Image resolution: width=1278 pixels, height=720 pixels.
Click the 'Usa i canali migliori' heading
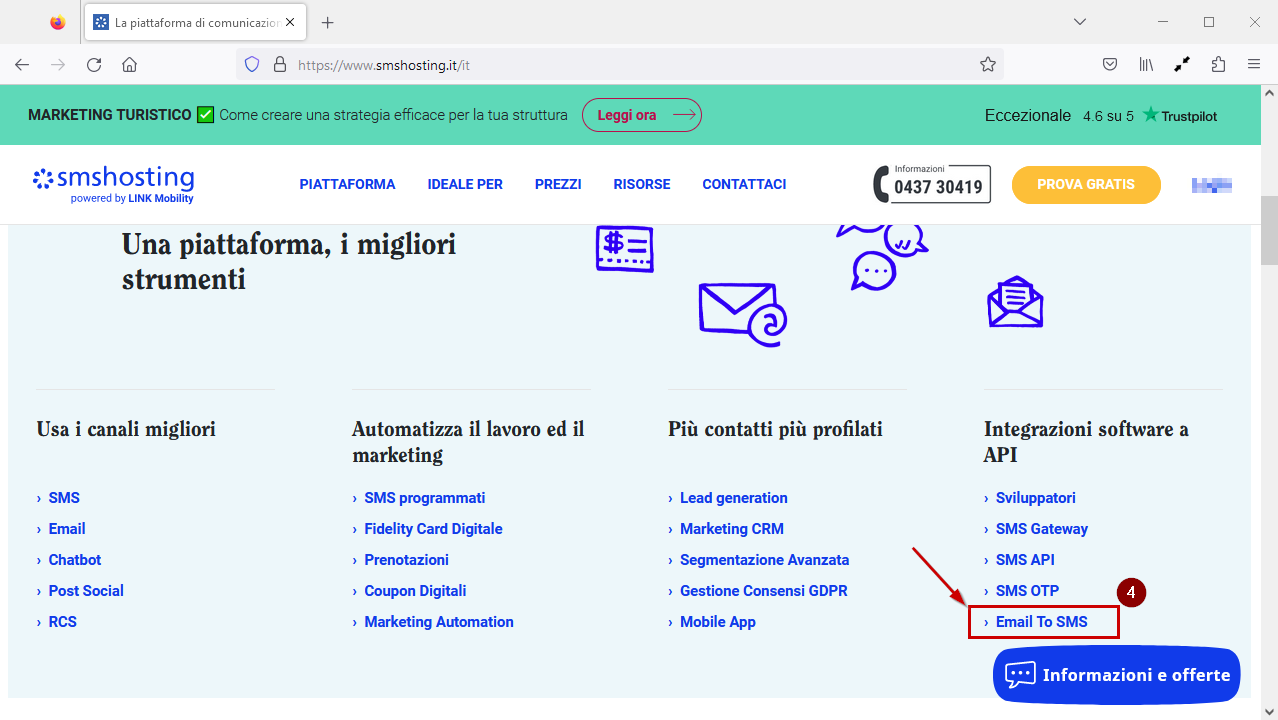click(126, 430)
